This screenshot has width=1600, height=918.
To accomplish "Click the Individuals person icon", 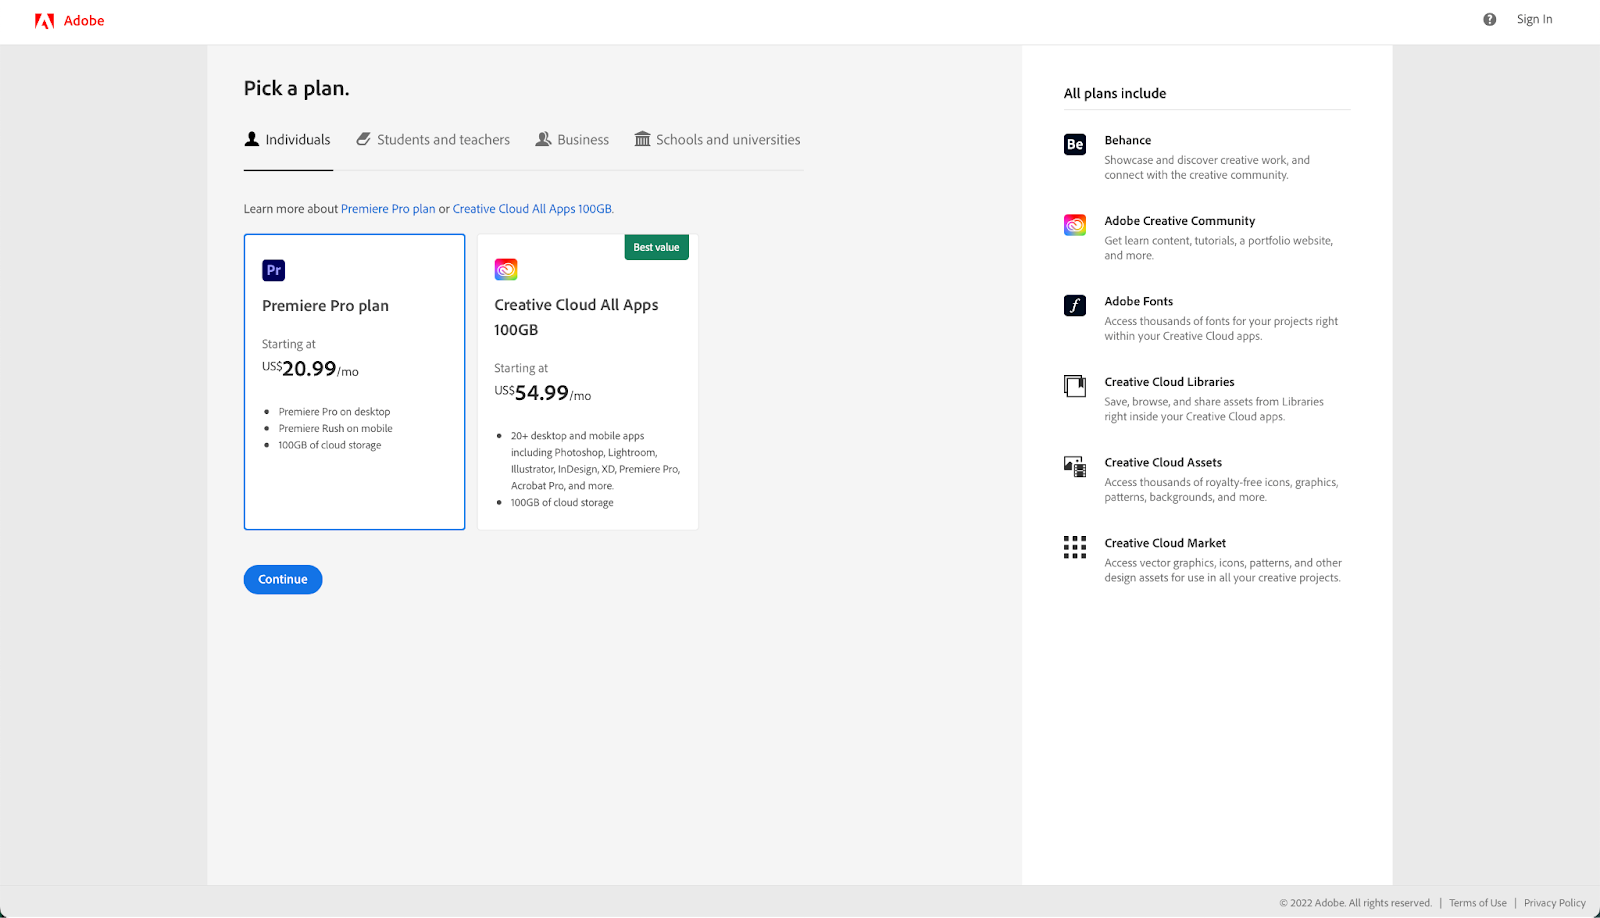I will pos(252,139).
